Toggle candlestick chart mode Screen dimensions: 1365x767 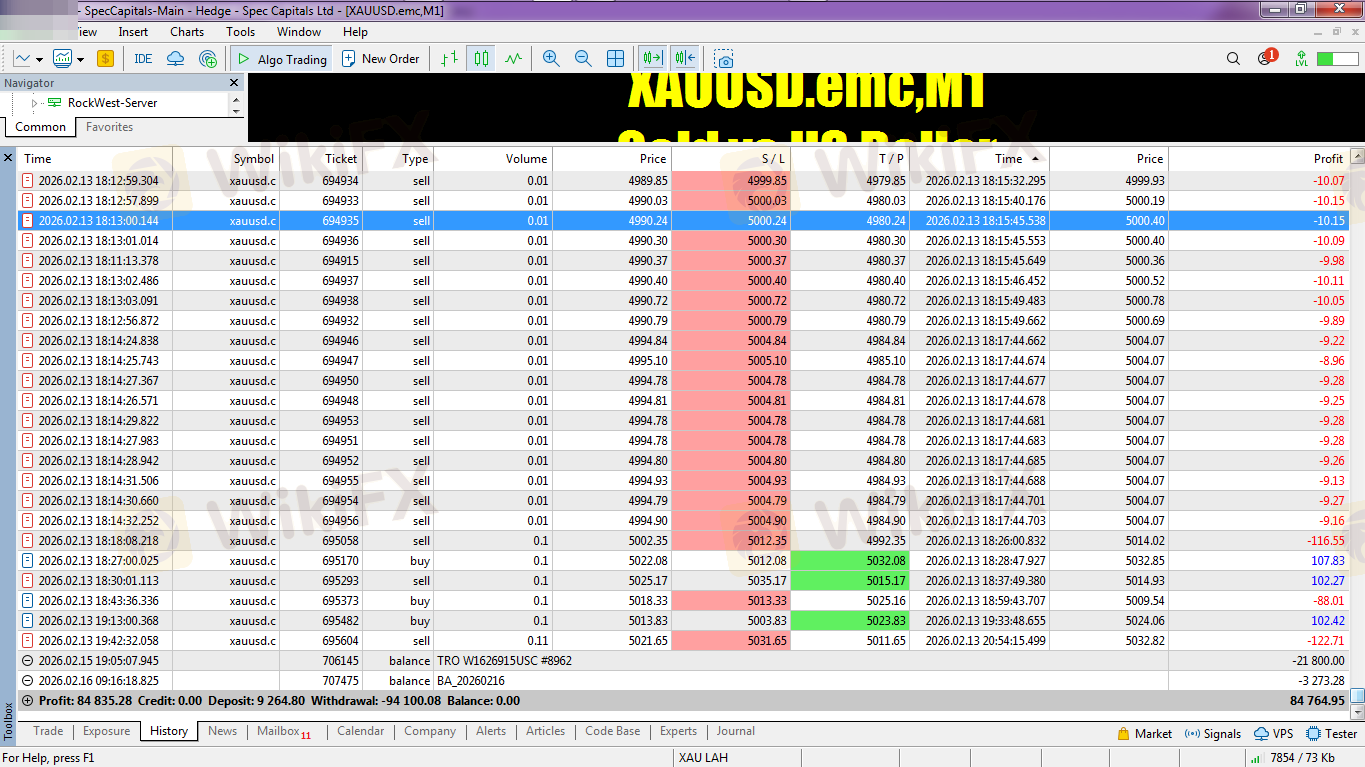482,59
